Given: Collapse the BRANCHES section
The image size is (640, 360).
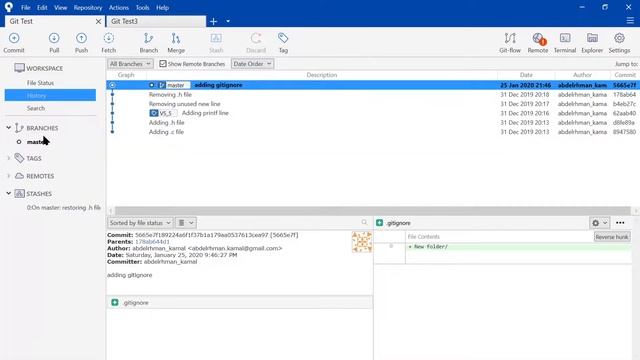Looking at the screenshot, I should (x=9, y=128).
